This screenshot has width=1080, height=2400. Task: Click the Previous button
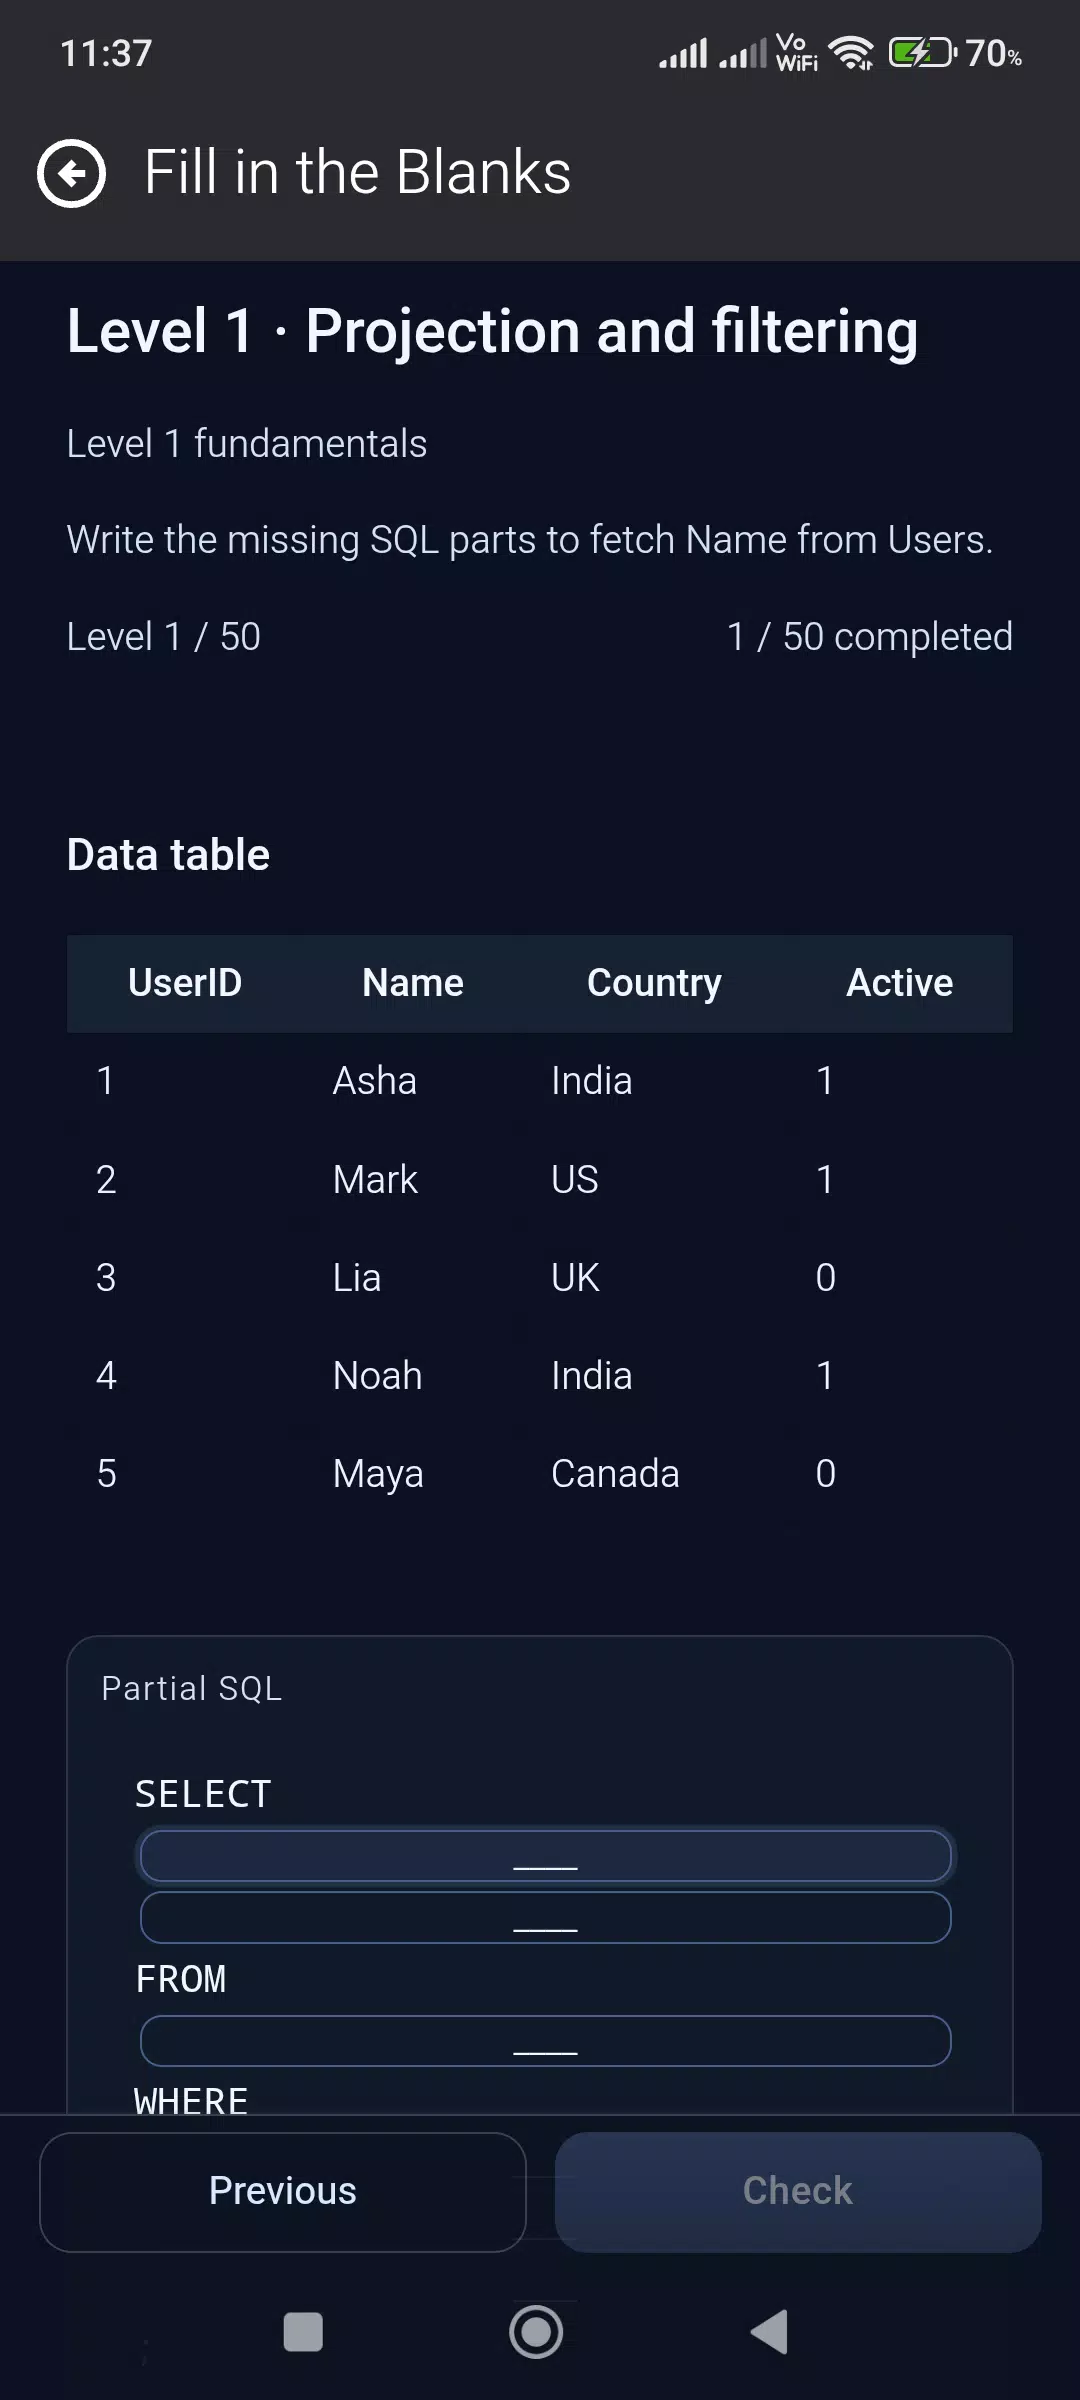(283, 2191)
